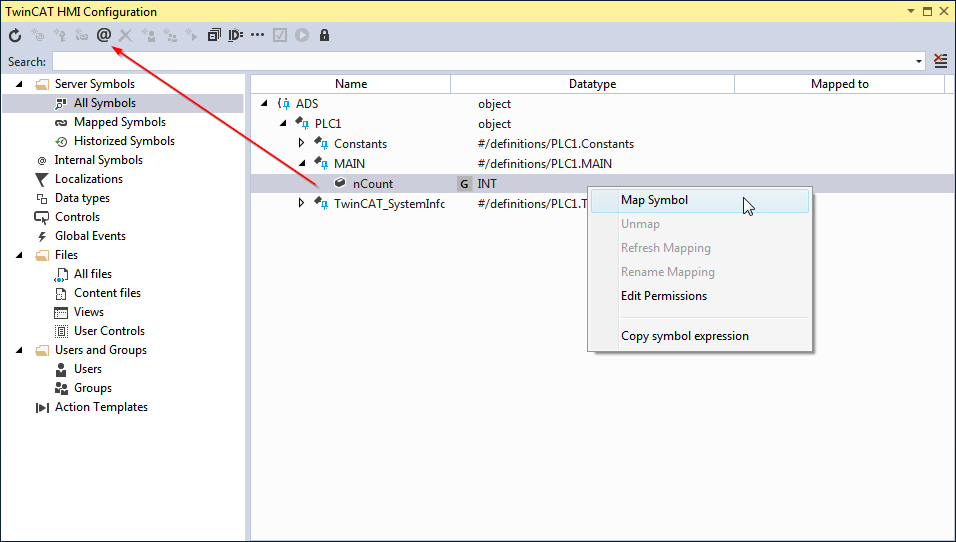Click the Datatype column header
This screenshot has height=542, width=956.
point(592,84)
